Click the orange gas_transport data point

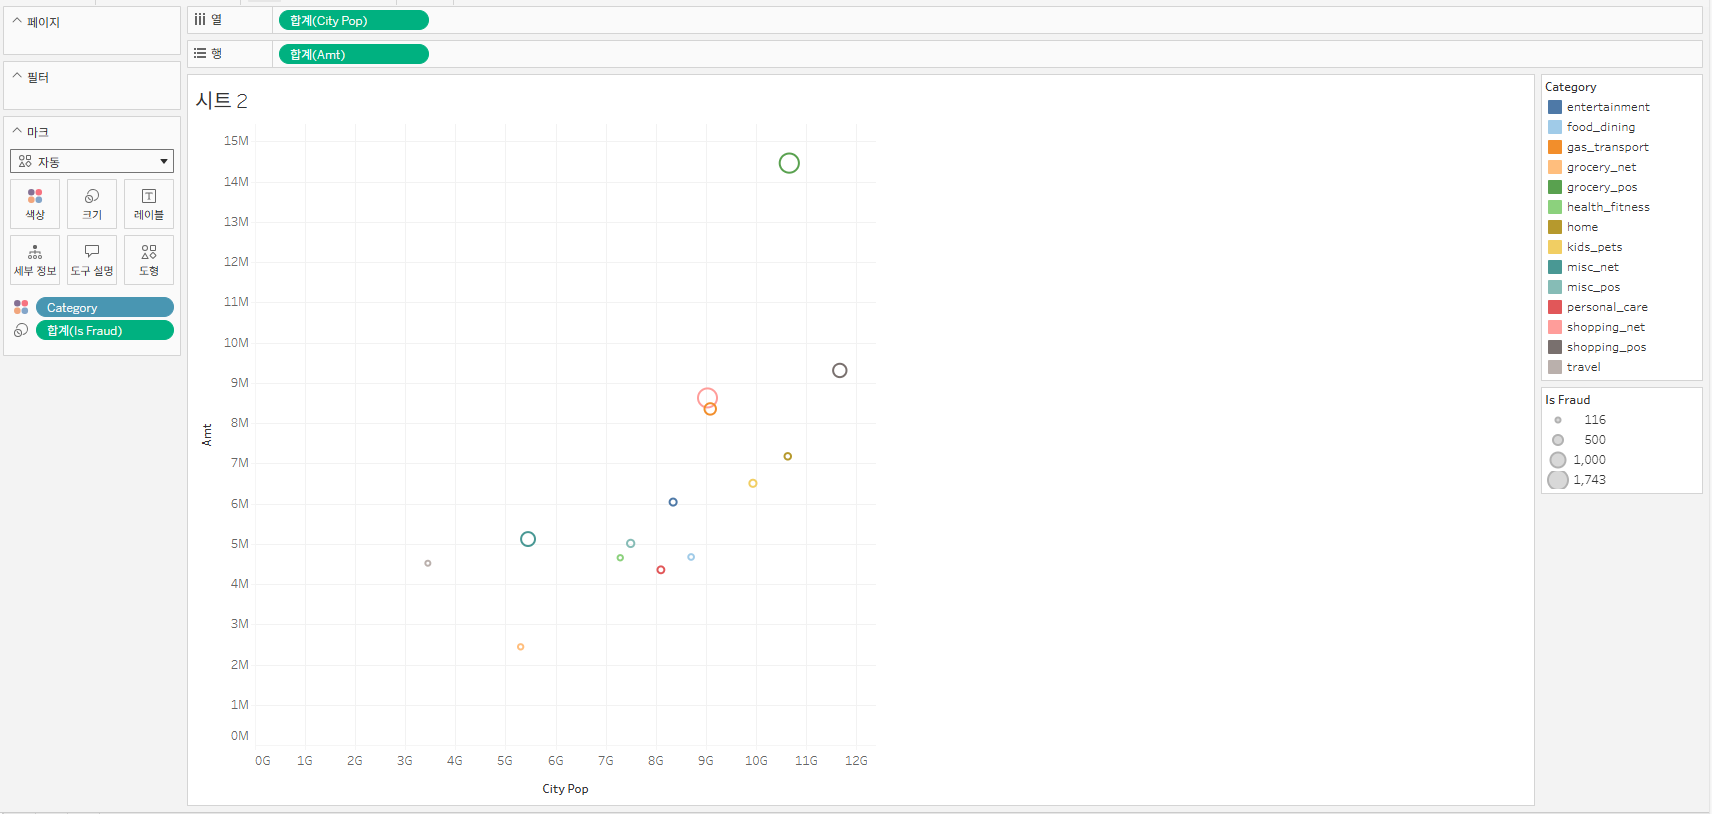tap(710, 409)
